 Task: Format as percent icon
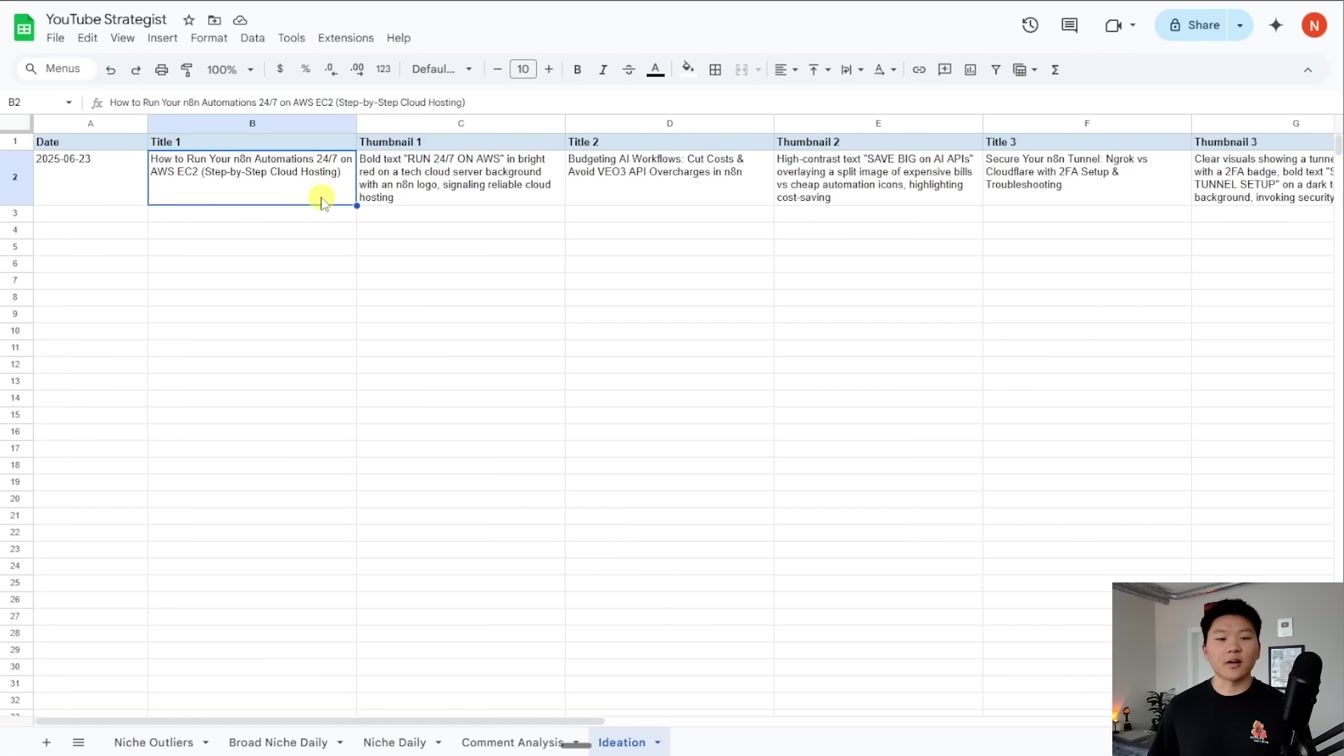point(305,69)
